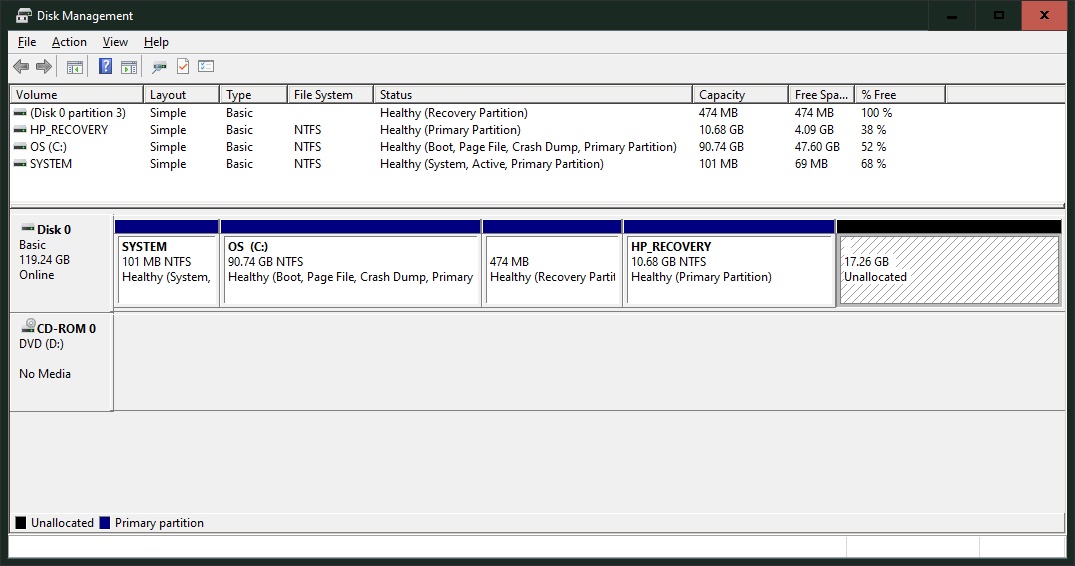This screenshot has width=1075, height=566.
Task: Click the checklist Settings icon in the toolbar
Action: (206, 67)
